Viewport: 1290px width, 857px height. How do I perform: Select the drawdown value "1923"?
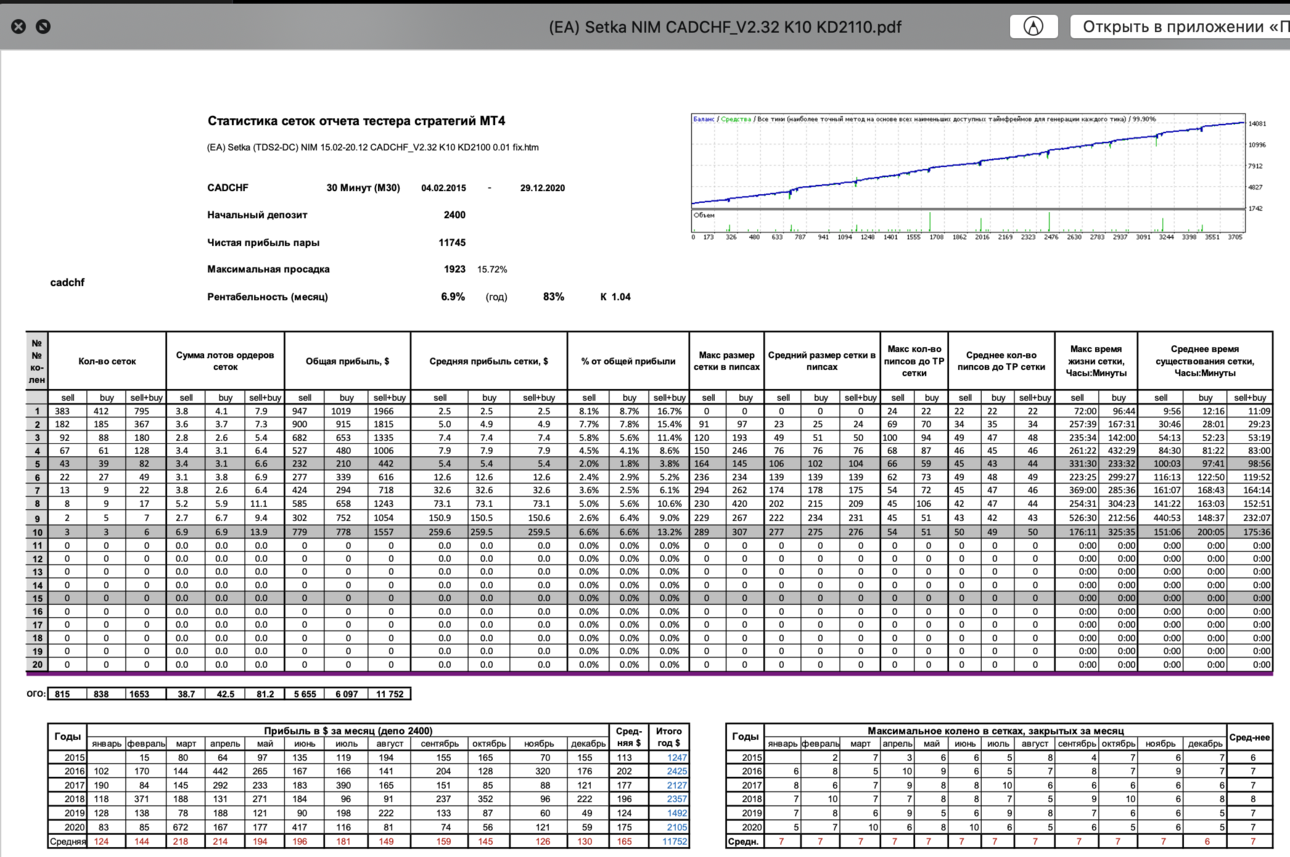click(454, 269)
